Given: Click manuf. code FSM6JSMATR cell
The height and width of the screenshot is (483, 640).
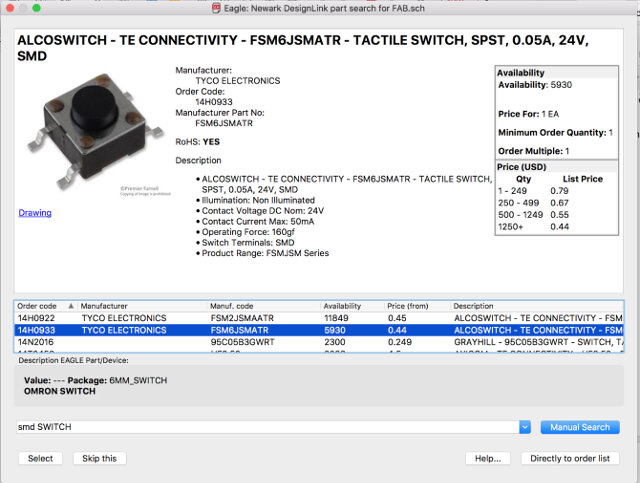Looking at the screenshot, I should pyautogui.click(x=240, y=330).
